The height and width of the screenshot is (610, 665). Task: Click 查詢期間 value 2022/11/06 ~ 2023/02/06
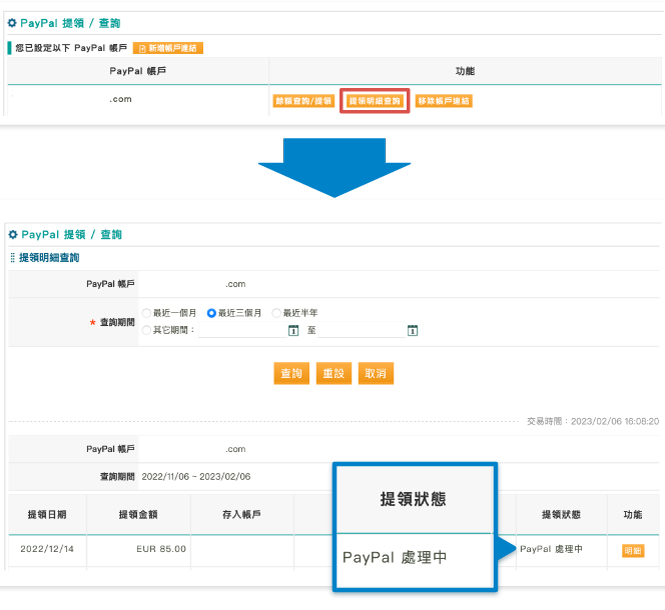[196, 476]
